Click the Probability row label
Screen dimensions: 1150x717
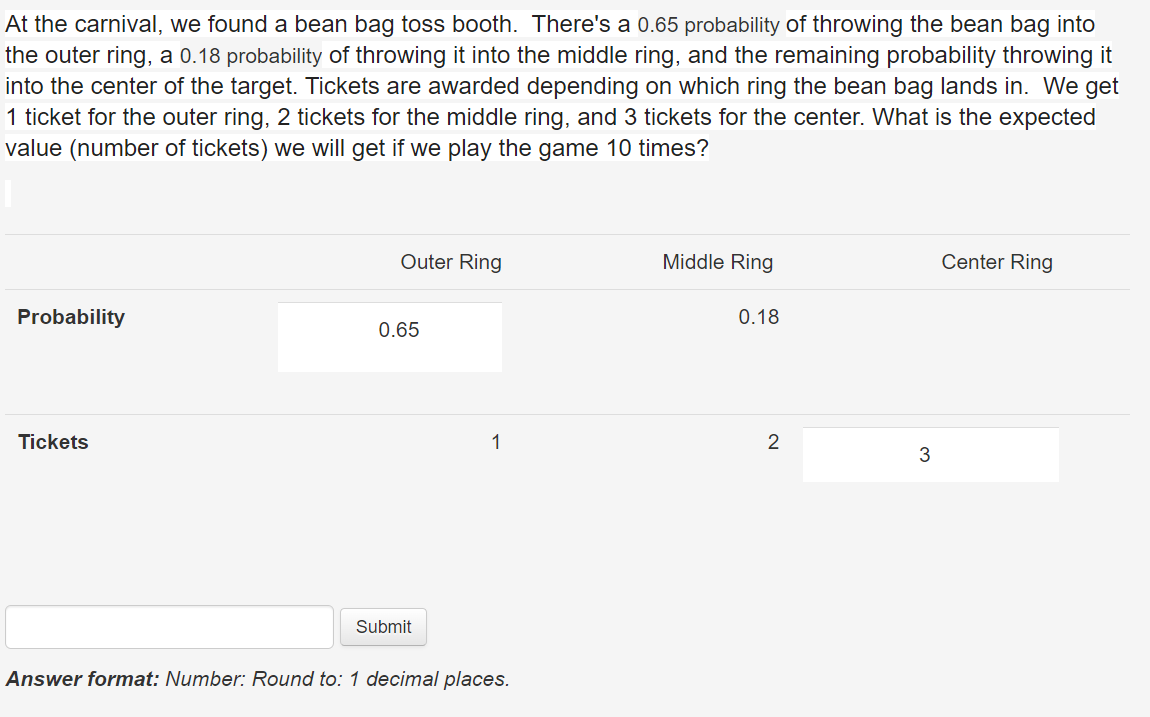click(x=70, y=317)
